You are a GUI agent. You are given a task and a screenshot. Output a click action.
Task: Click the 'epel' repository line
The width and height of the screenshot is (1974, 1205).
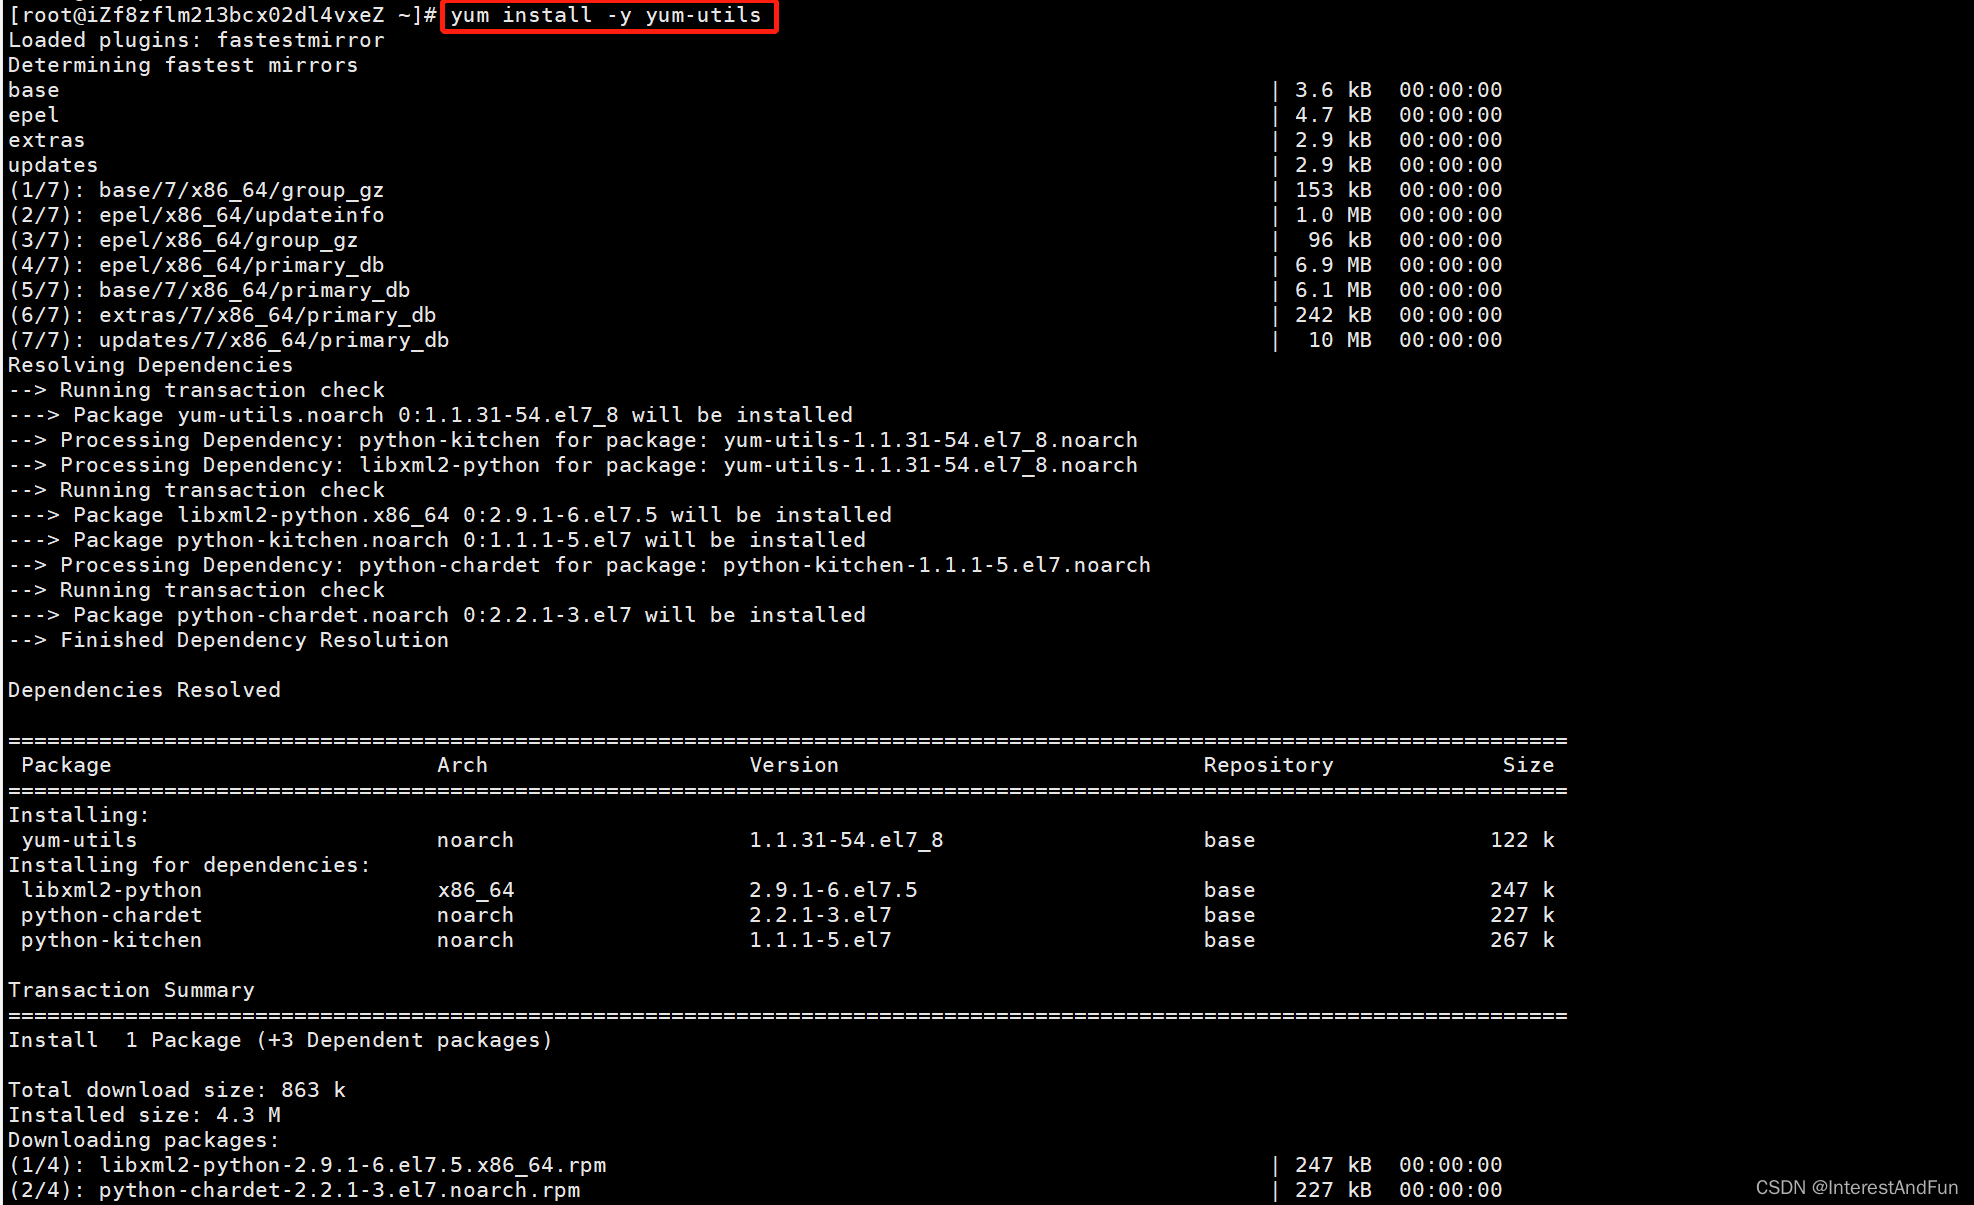click(34, 115)
